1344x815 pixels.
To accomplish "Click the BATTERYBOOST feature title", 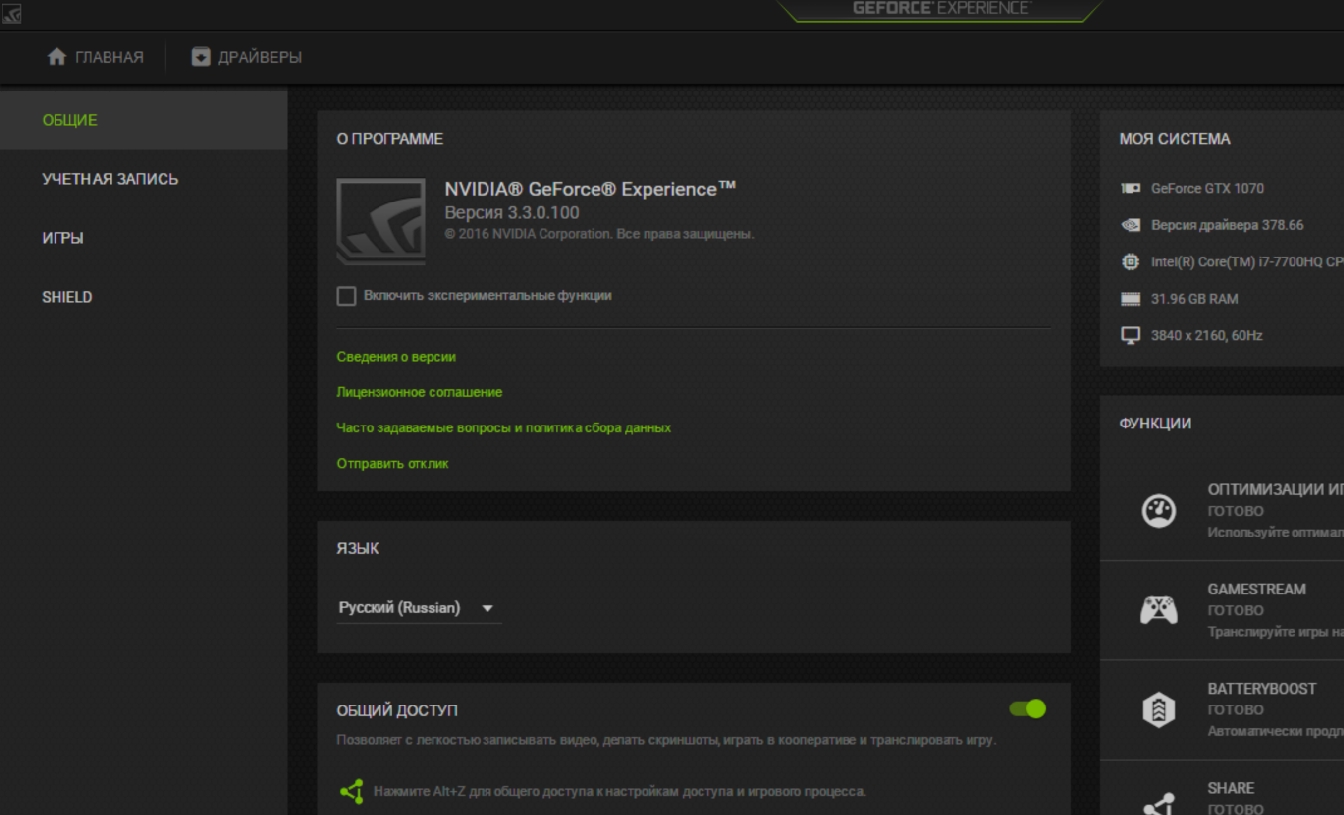I will click(1261, 689).
